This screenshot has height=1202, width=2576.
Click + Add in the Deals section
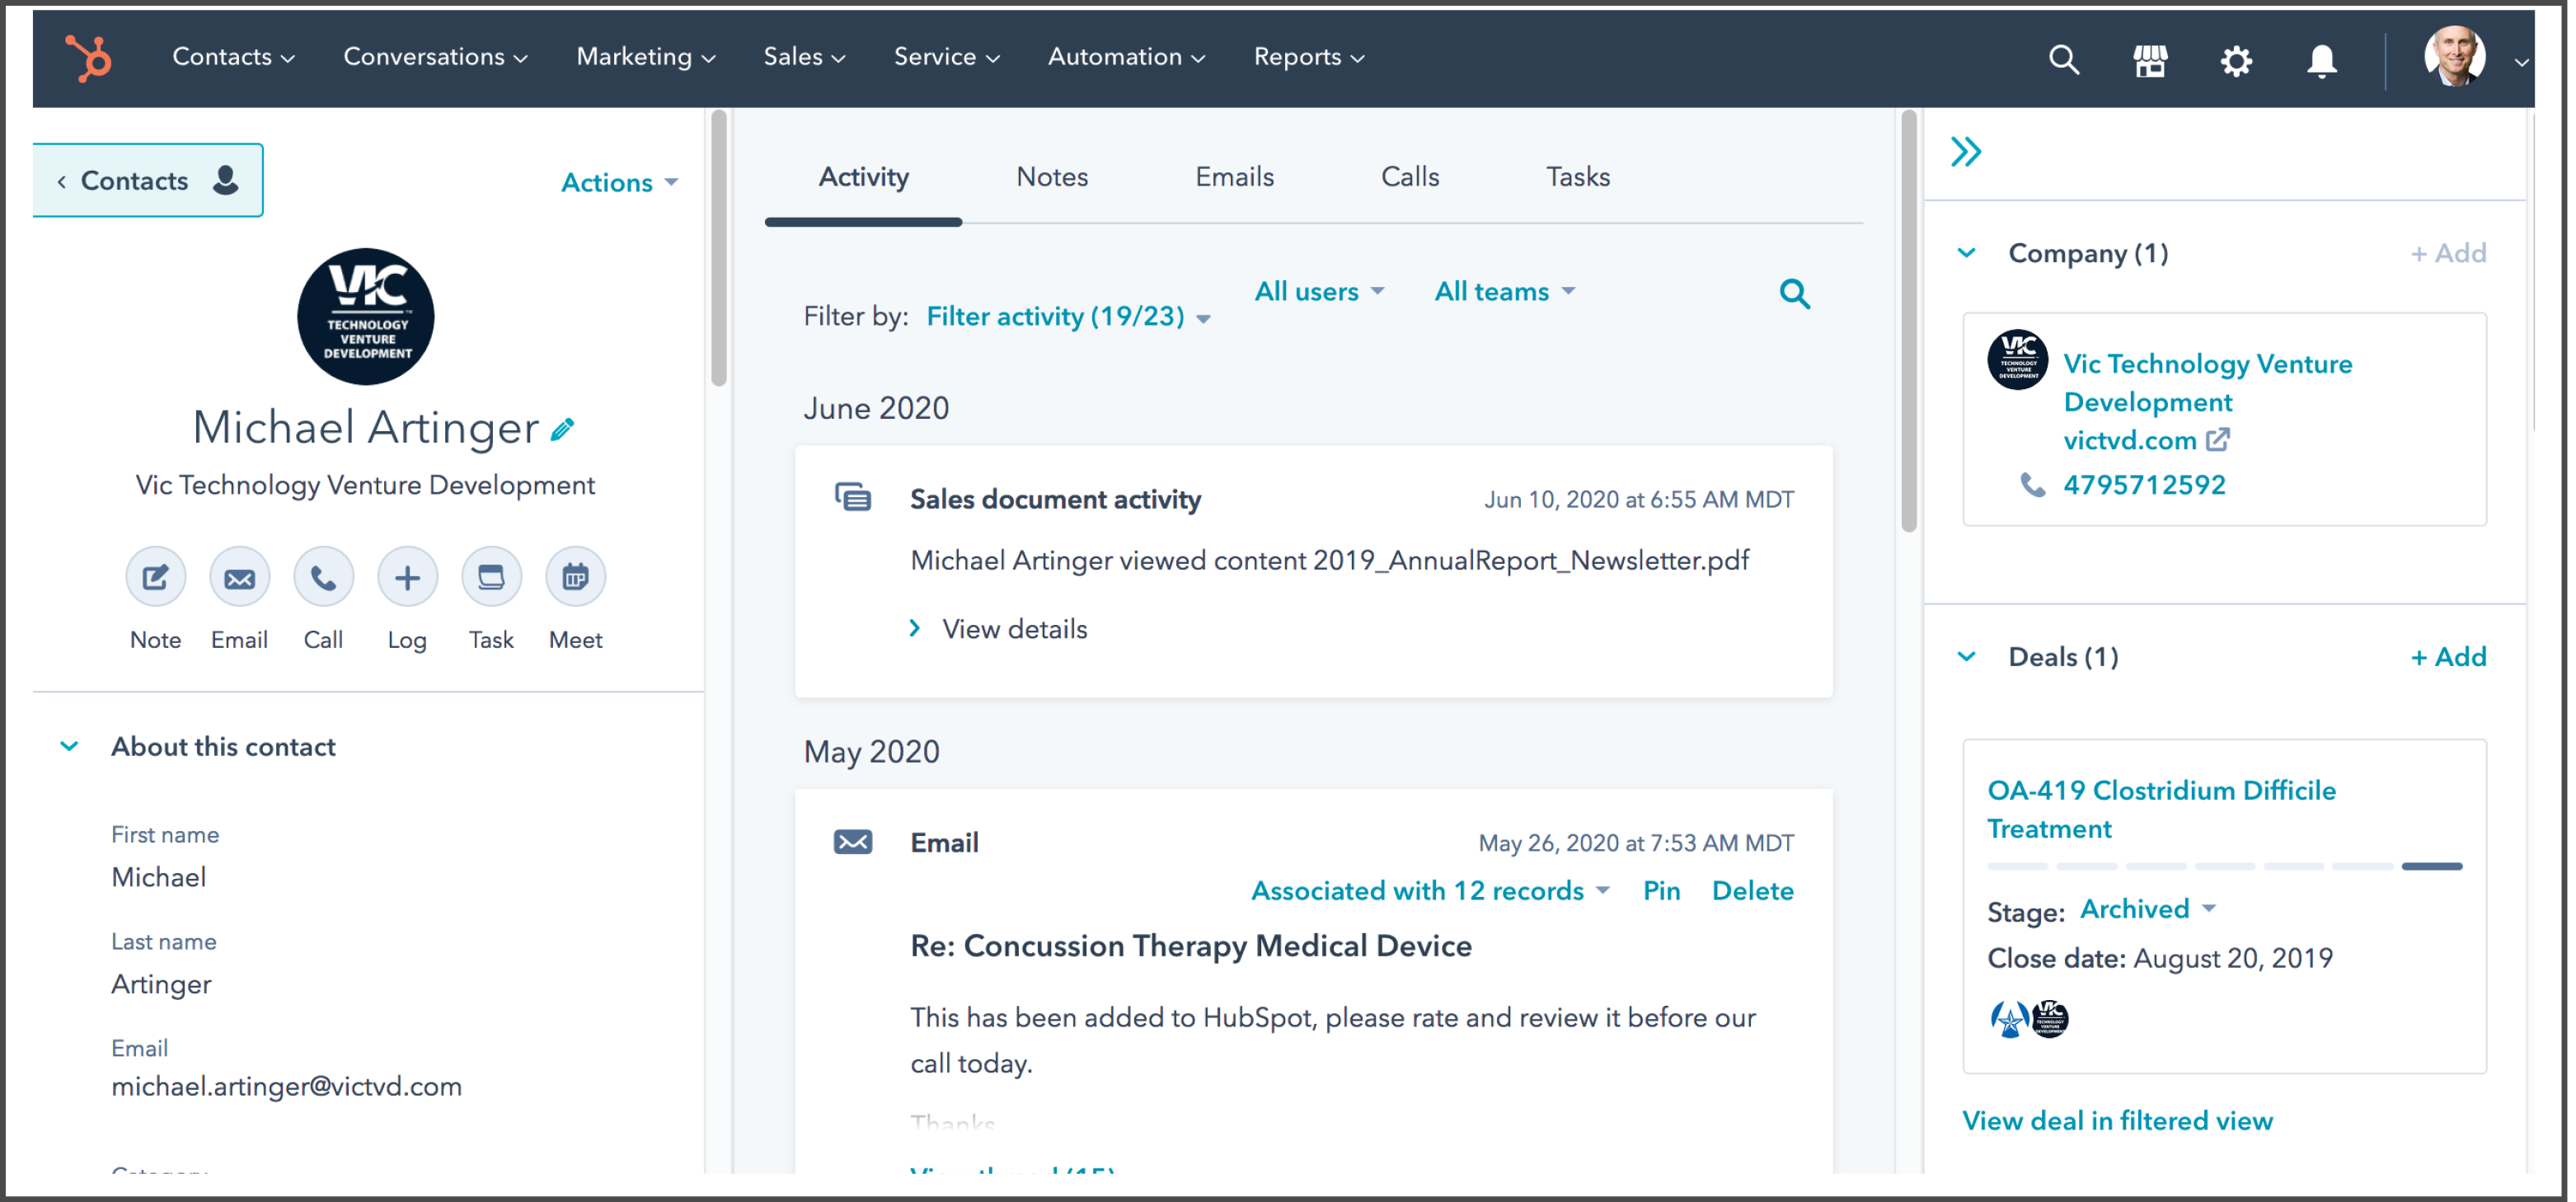[x=2447, y=657]
